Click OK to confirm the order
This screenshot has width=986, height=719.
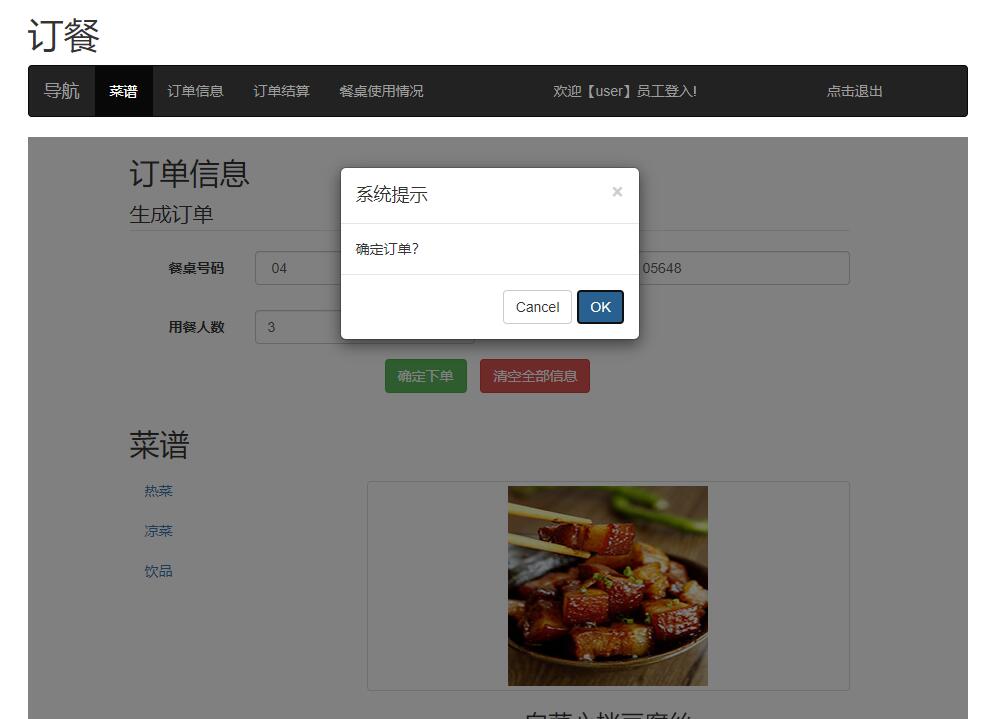pos(599,307)
